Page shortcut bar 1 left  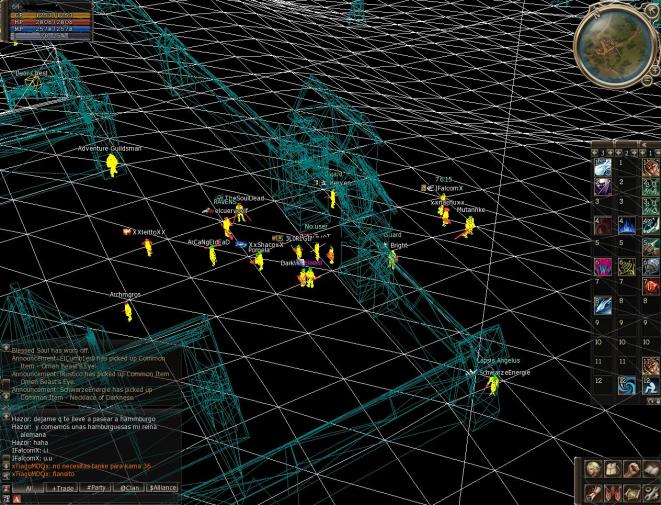tap(643, 152)
